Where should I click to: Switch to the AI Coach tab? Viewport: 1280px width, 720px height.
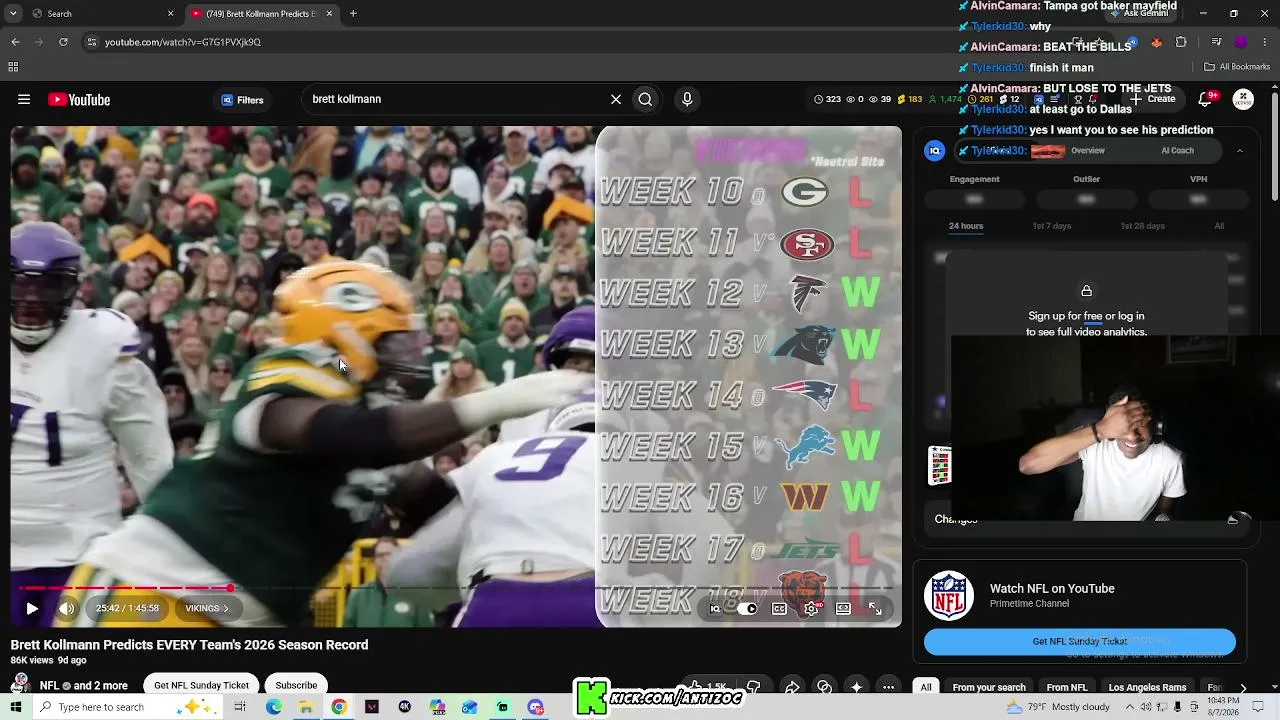click(x=1177, y=151)
